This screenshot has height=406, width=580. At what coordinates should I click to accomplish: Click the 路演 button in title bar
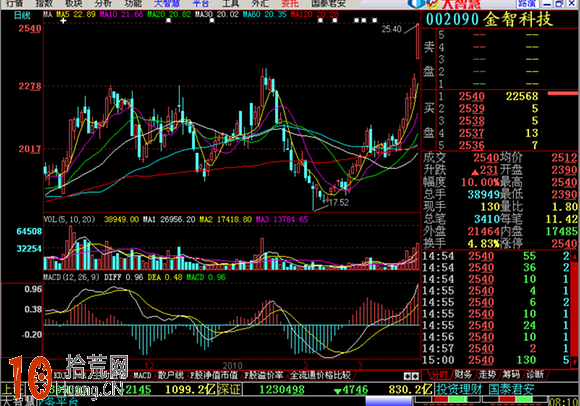pyautogui.click(x=527, y=4)
